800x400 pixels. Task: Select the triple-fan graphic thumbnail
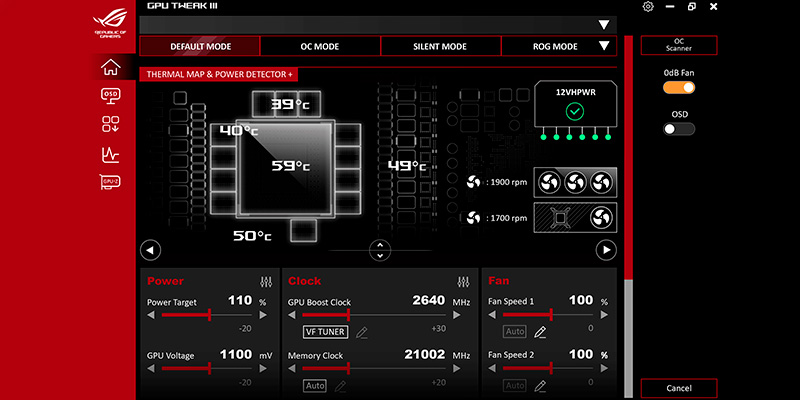pos(575,182)
